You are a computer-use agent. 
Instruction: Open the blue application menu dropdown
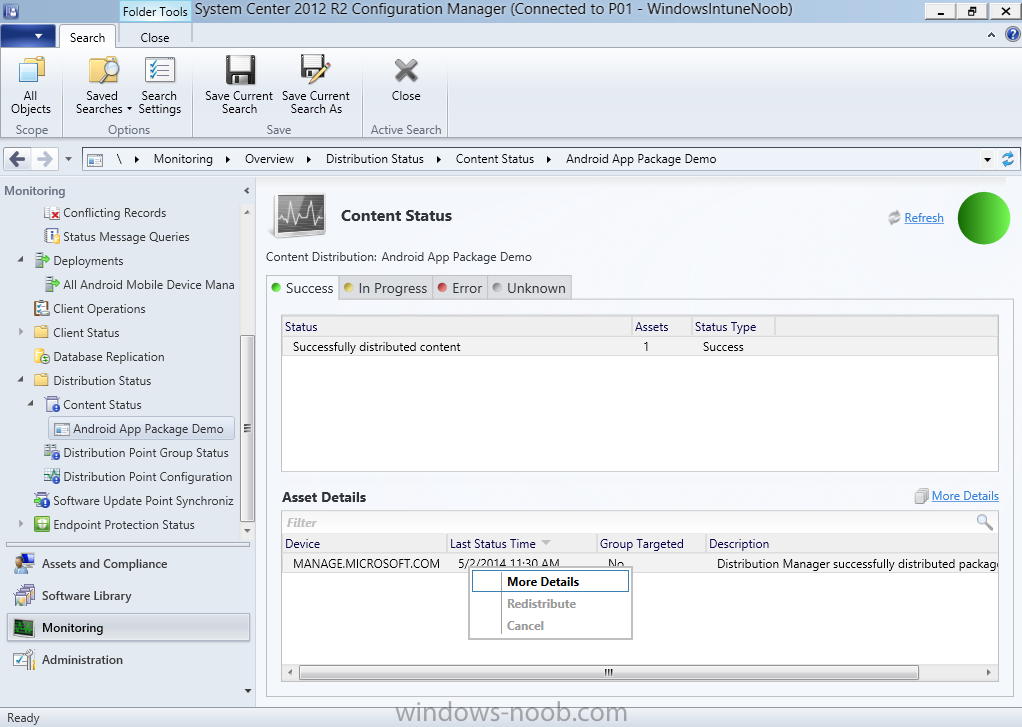click(x=27, y=37)
